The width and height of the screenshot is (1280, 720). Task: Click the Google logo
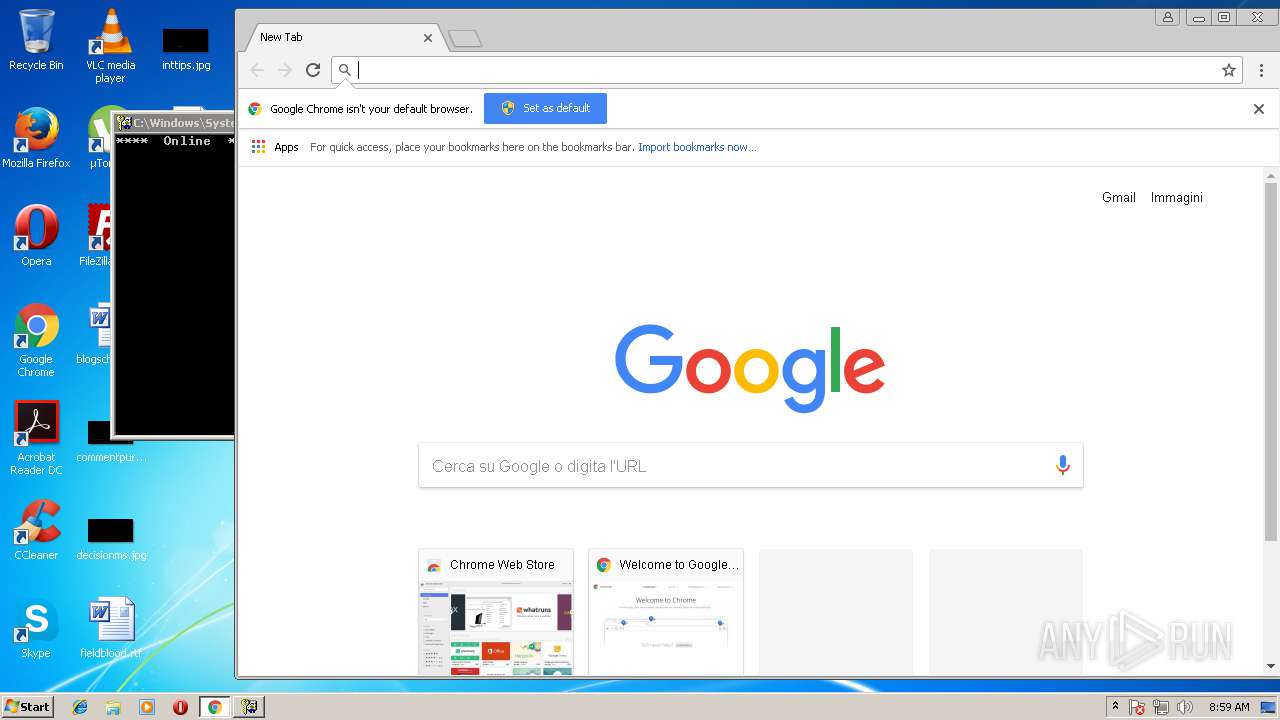pyautogui.click(x=750, y=367)
